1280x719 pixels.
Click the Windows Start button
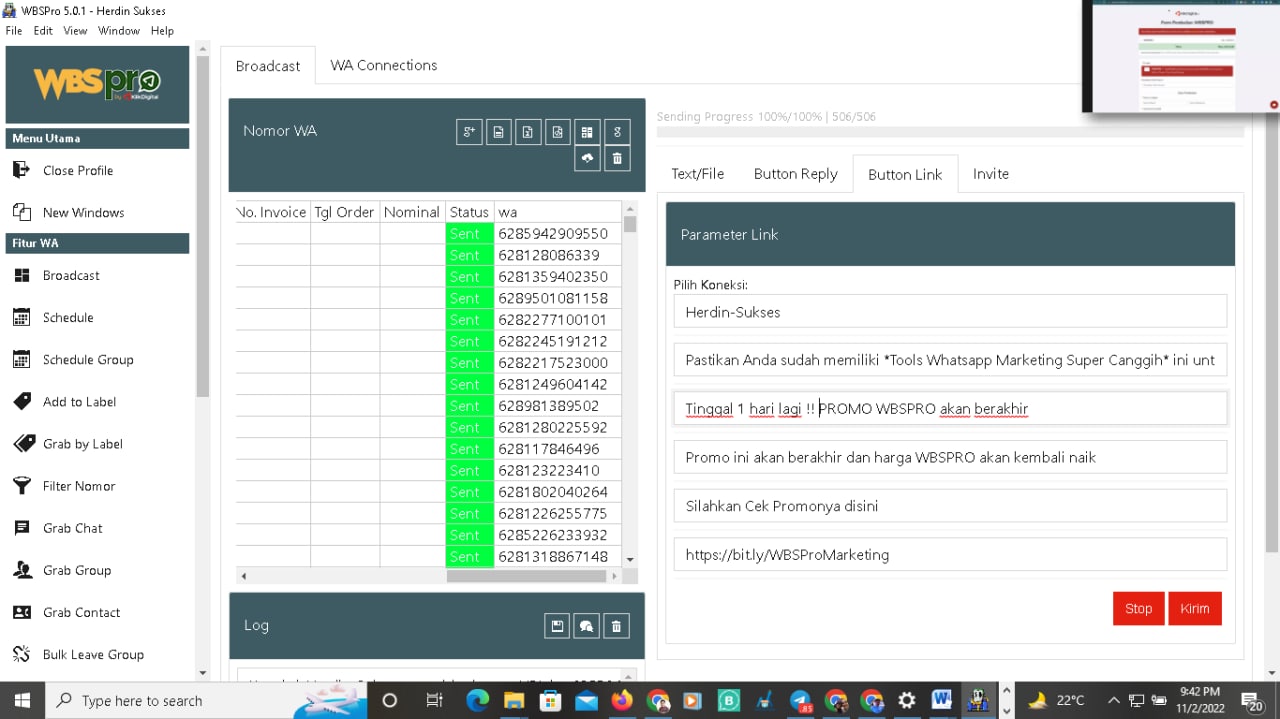22,700
